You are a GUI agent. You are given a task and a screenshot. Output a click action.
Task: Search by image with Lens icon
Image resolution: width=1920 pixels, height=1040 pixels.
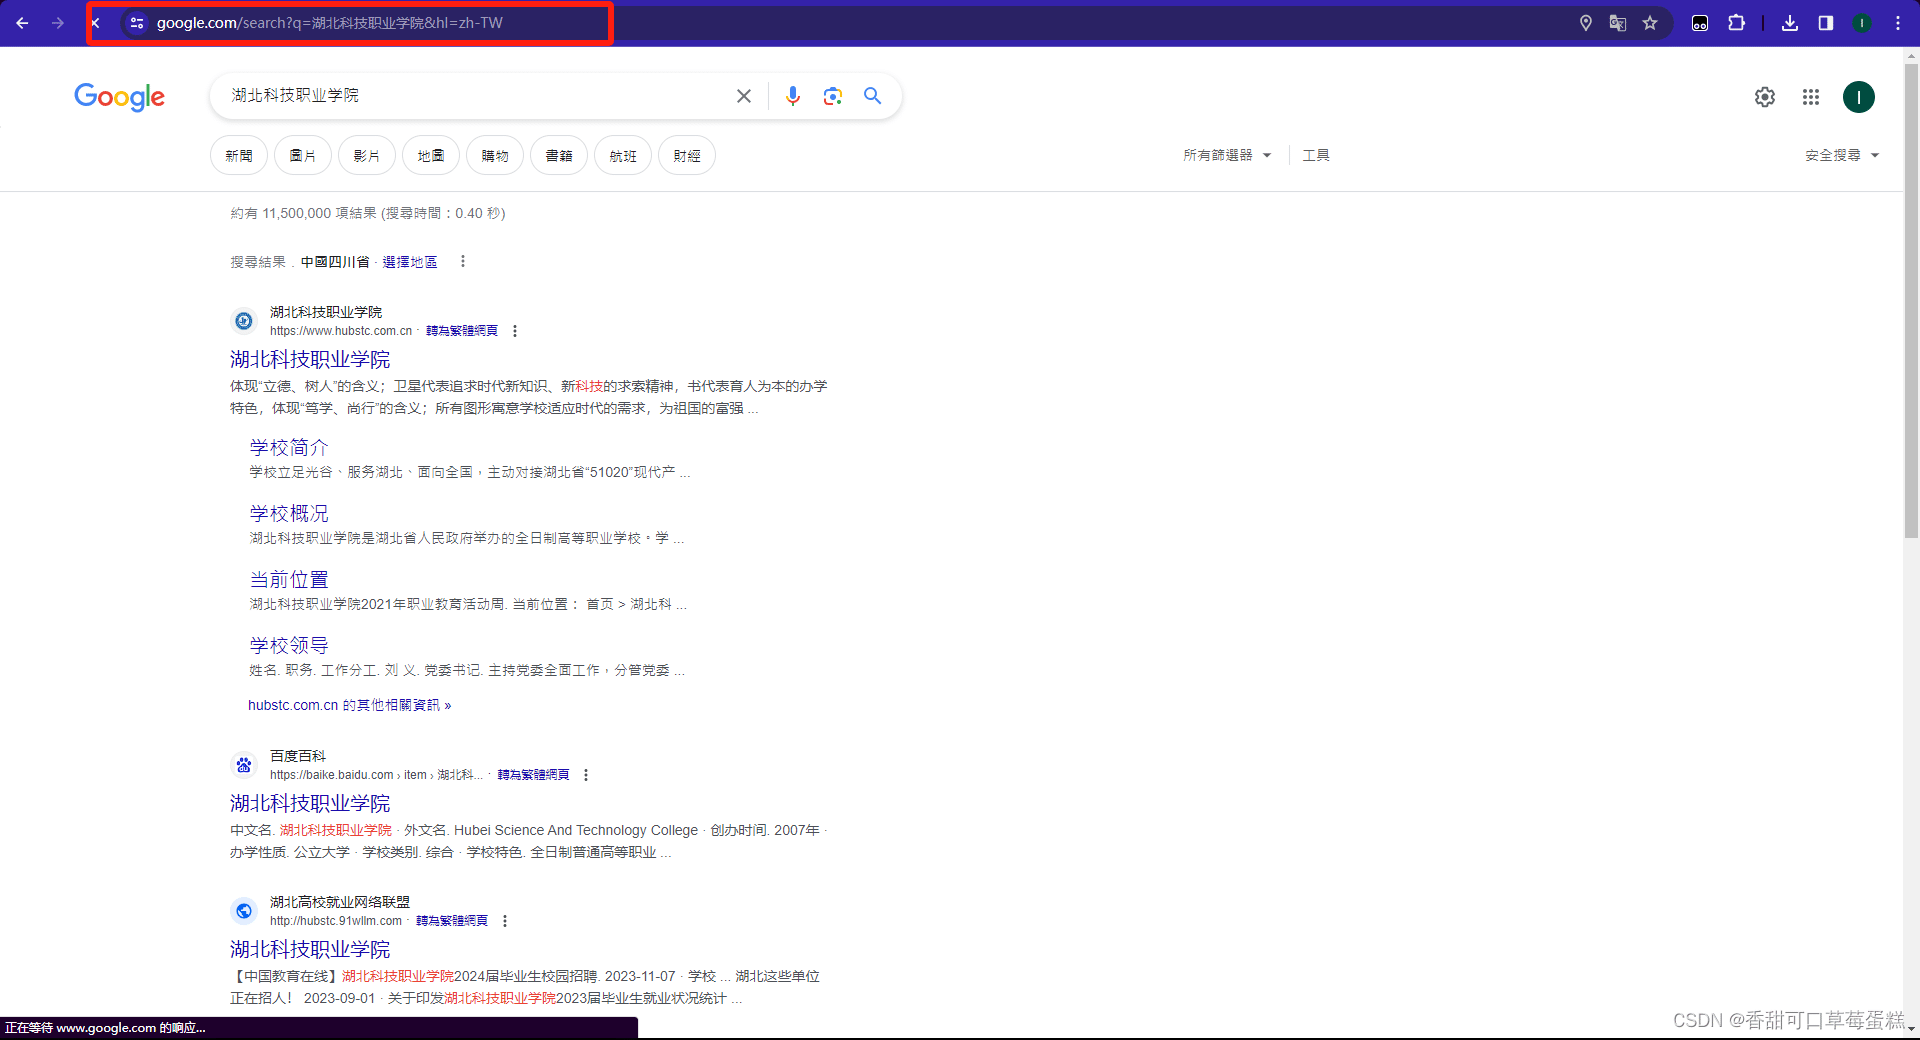point(833,96)
